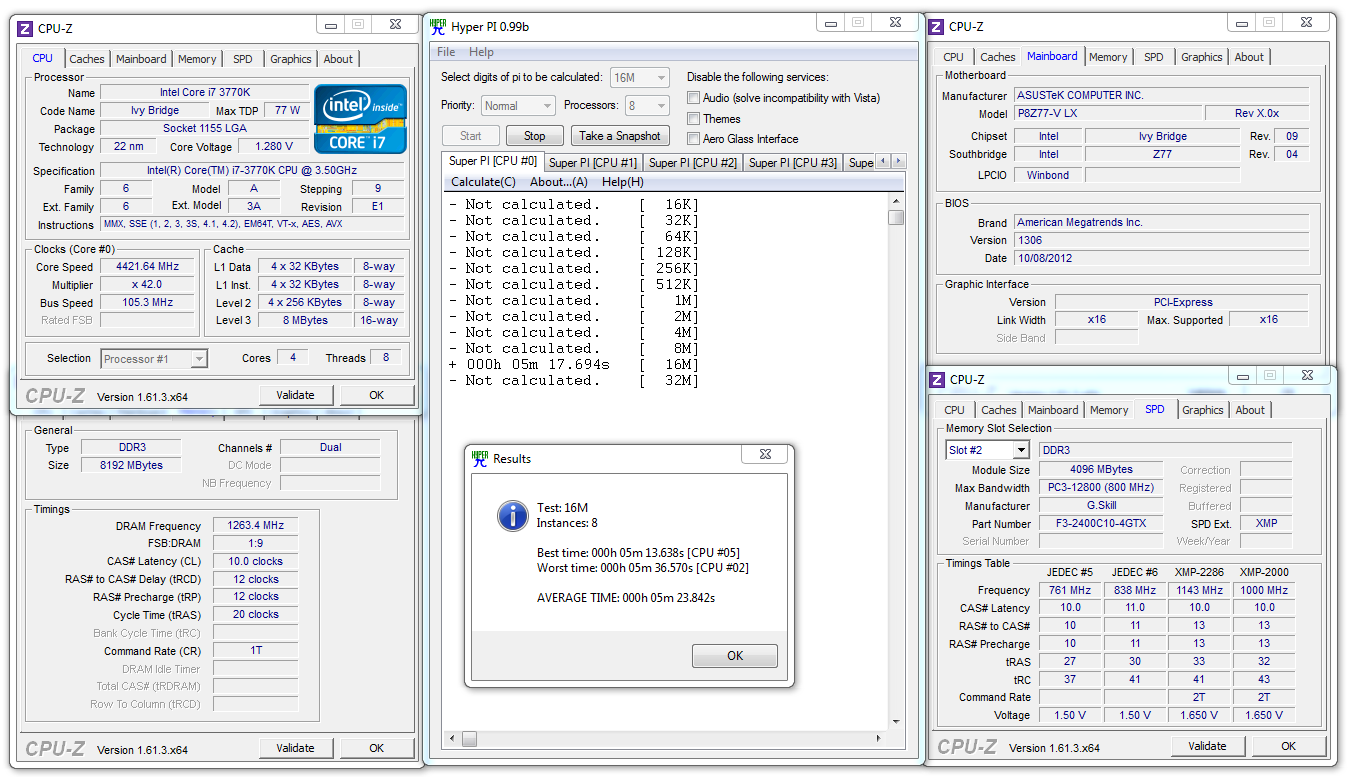The height and width of the screenshot is (777, 1354).
Task: Click the motherboard Model P8Z77-V LX field
Action: coord(1108,114)
